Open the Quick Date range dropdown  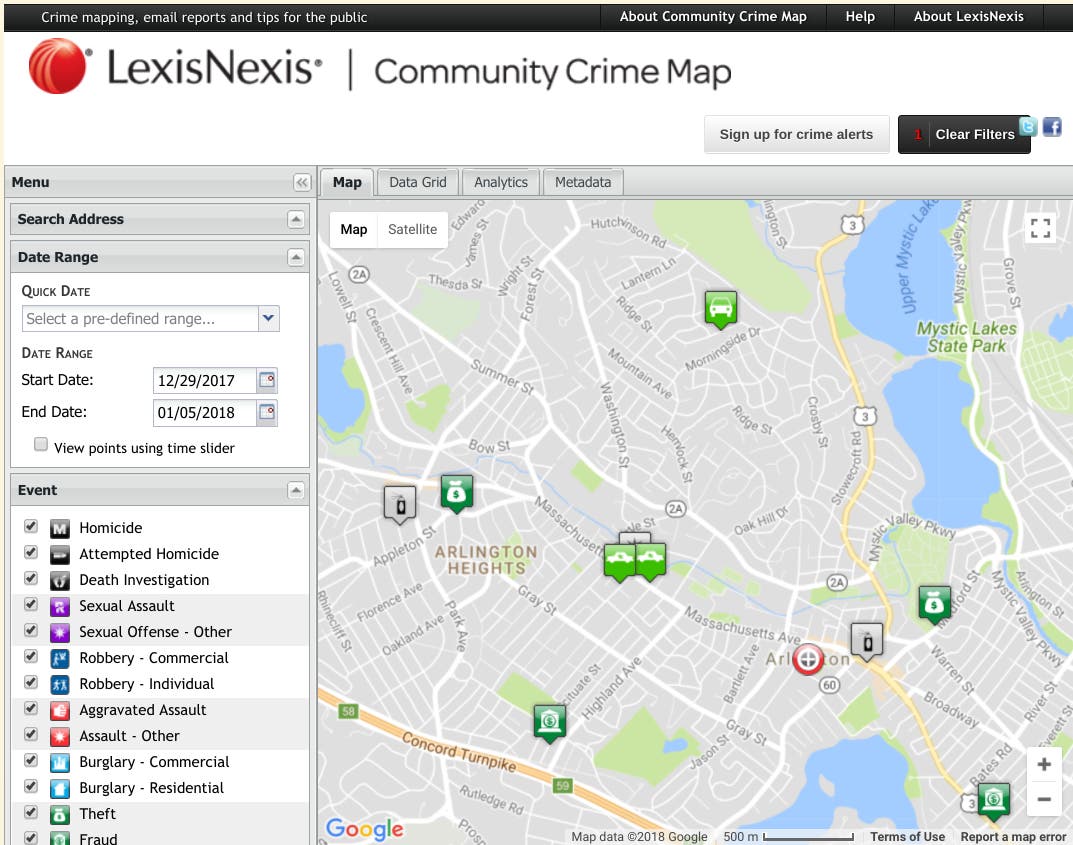(268, 319)
